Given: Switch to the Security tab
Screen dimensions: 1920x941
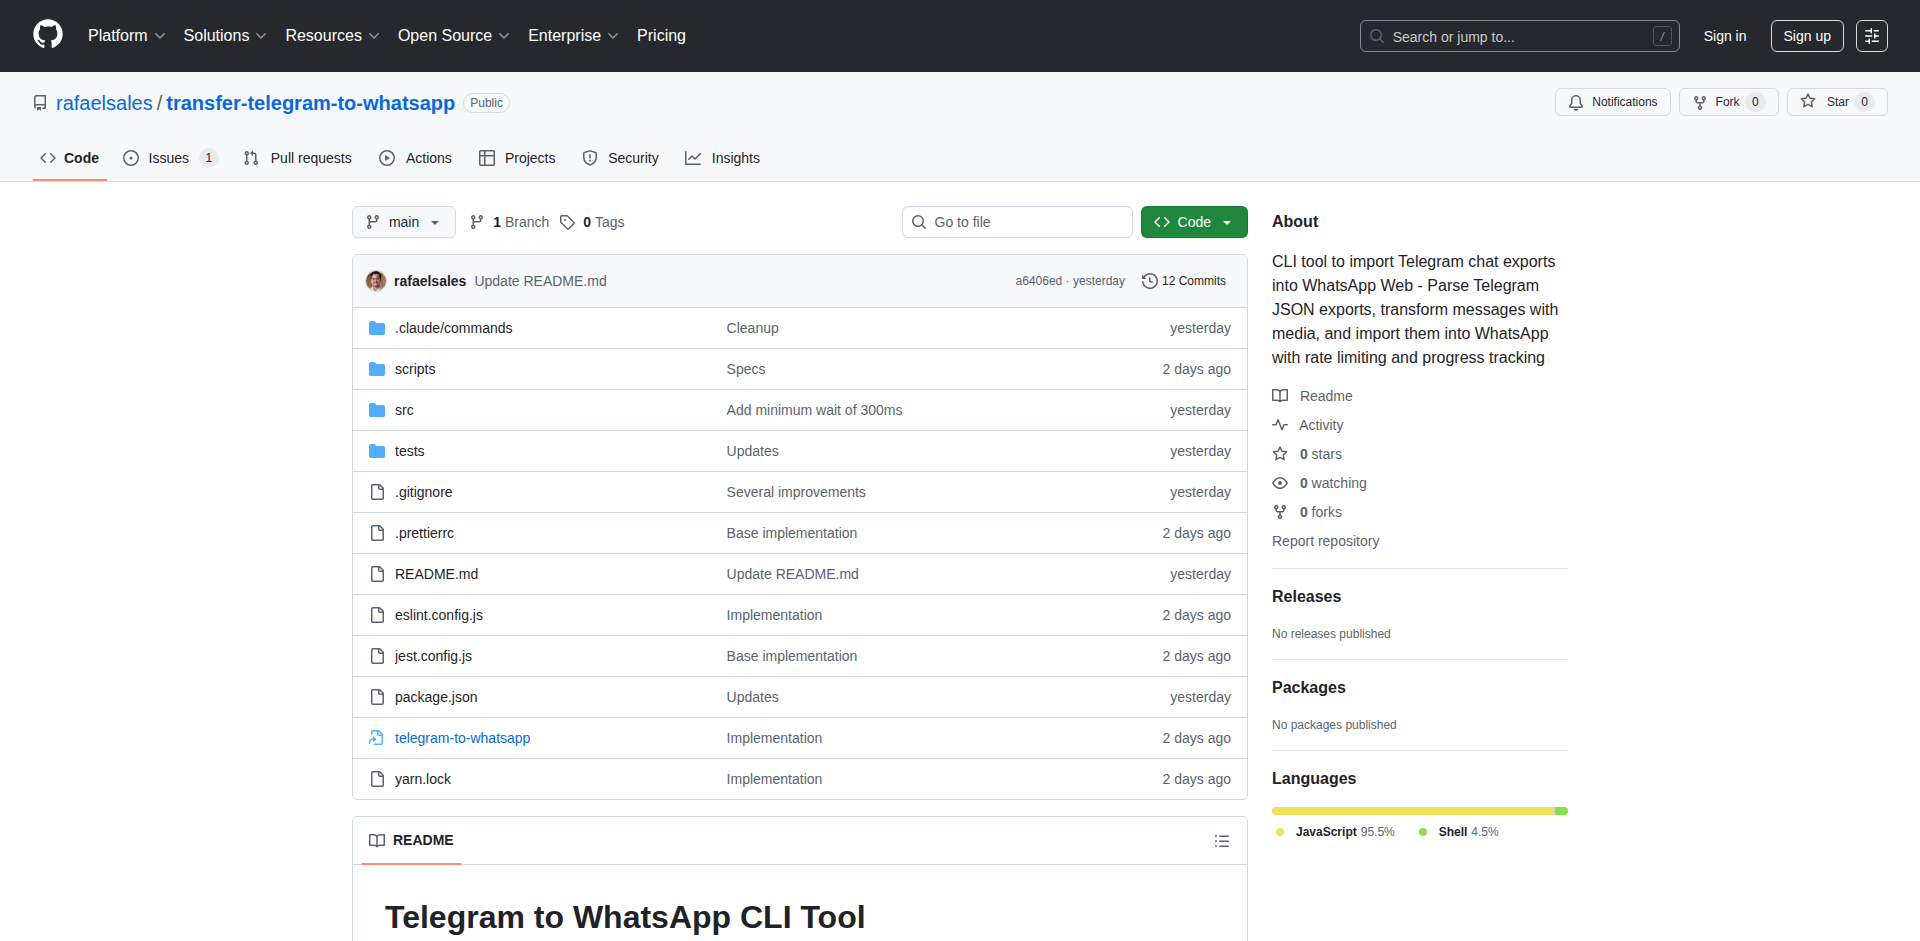Looking at the screenshot, I should click(x=620, y=158).
